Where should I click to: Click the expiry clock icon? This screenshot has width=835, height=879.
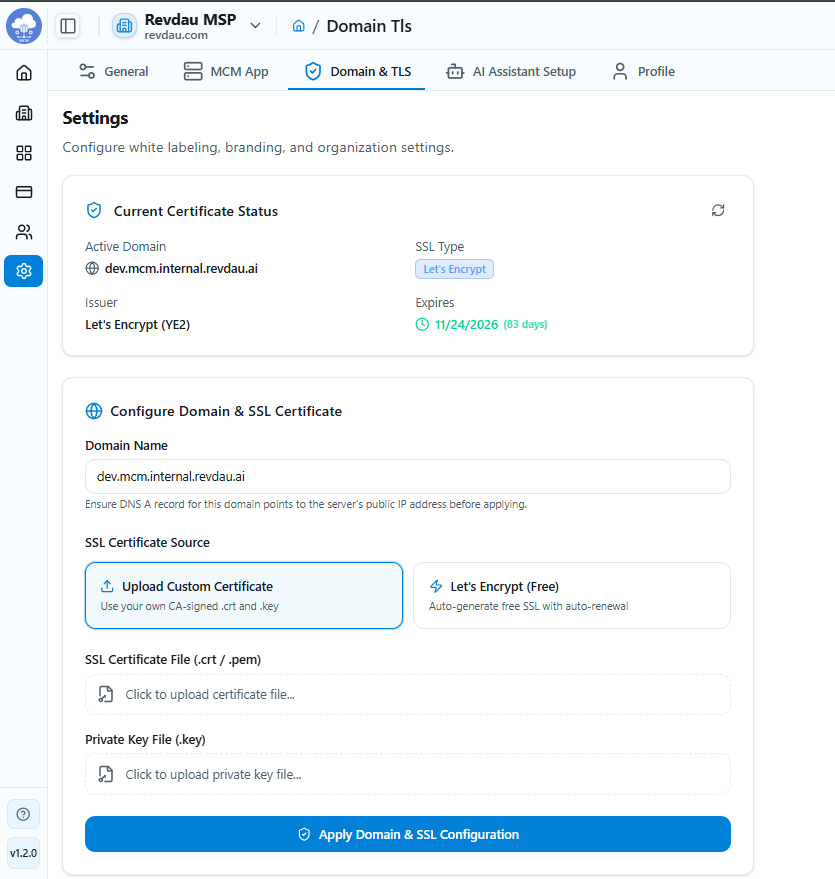point(422,325)
